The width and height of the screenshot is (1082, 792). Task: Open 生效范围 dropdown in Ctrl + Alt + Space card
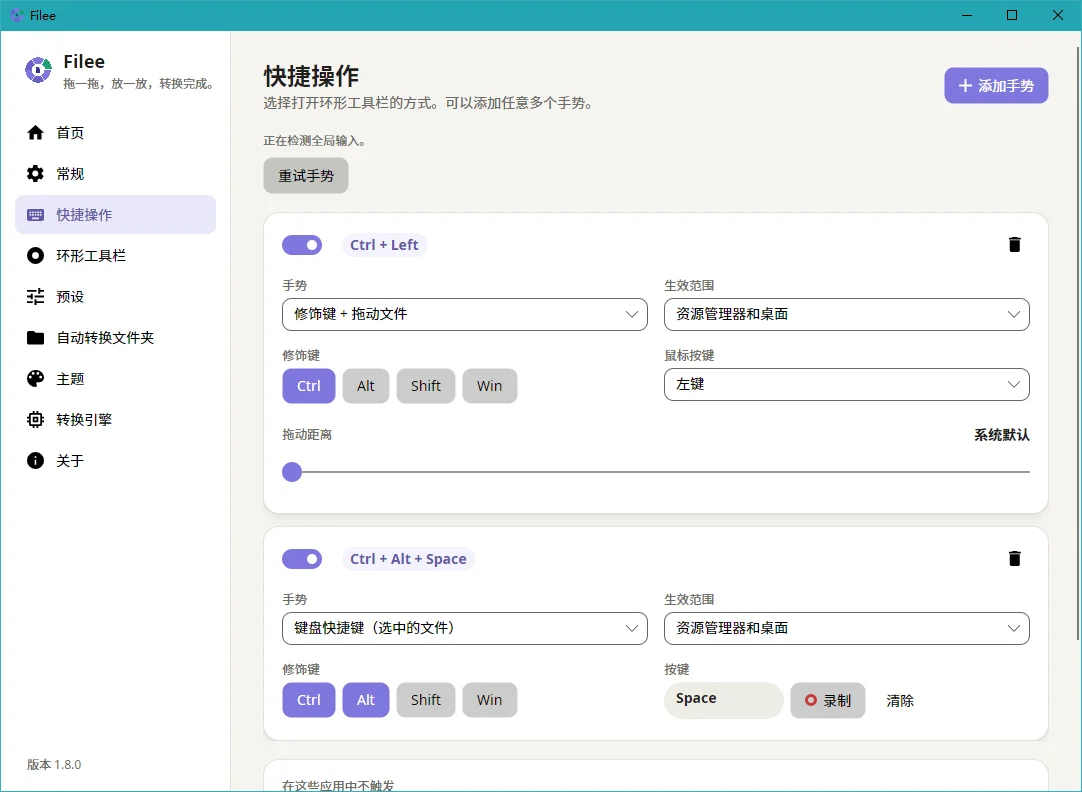pyautogui.click(x=847, y=628)
